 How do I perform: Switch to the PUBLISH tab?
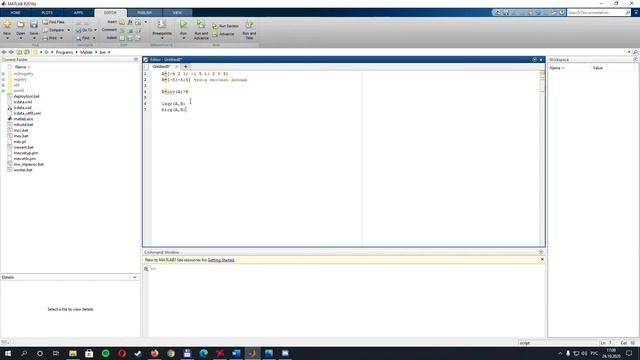(144, 13)
